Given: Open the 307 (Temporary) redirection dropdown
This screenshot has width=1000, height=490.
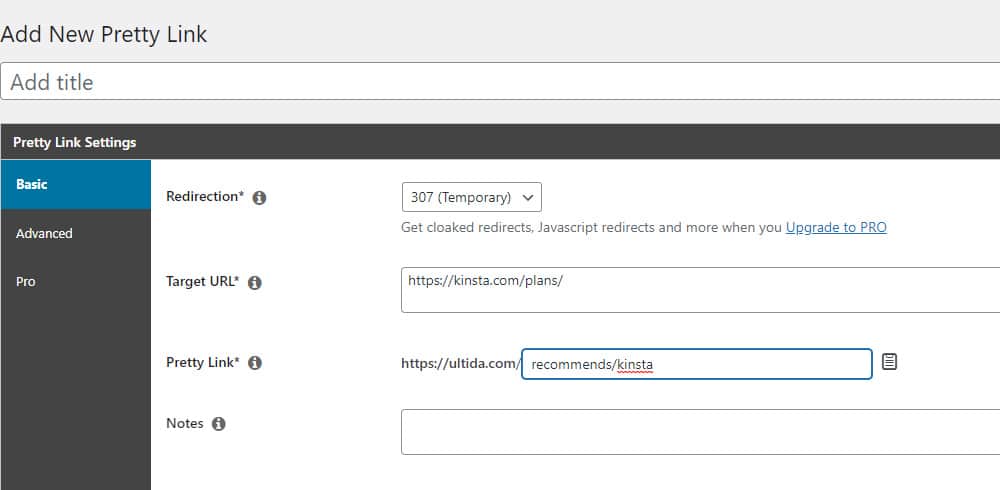Looking at the screenshot, I should 472,197.
